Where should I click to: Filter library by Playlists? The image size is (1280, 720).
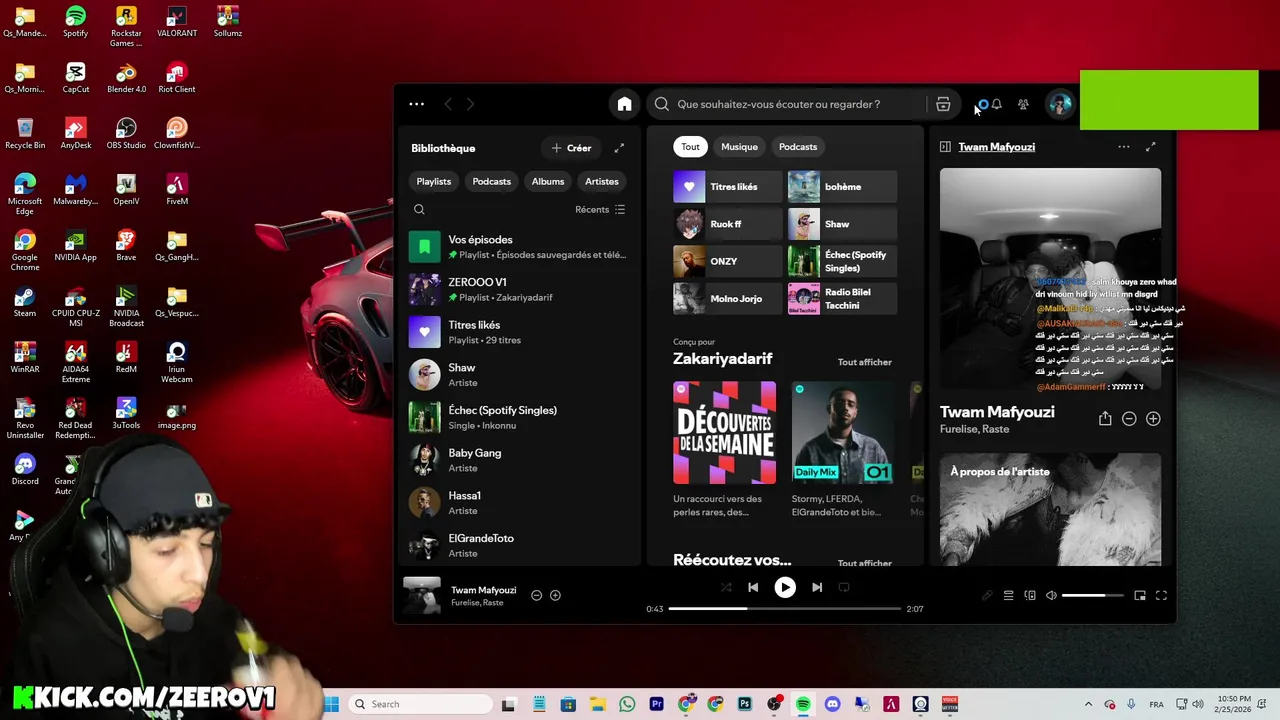coord(434,181)
